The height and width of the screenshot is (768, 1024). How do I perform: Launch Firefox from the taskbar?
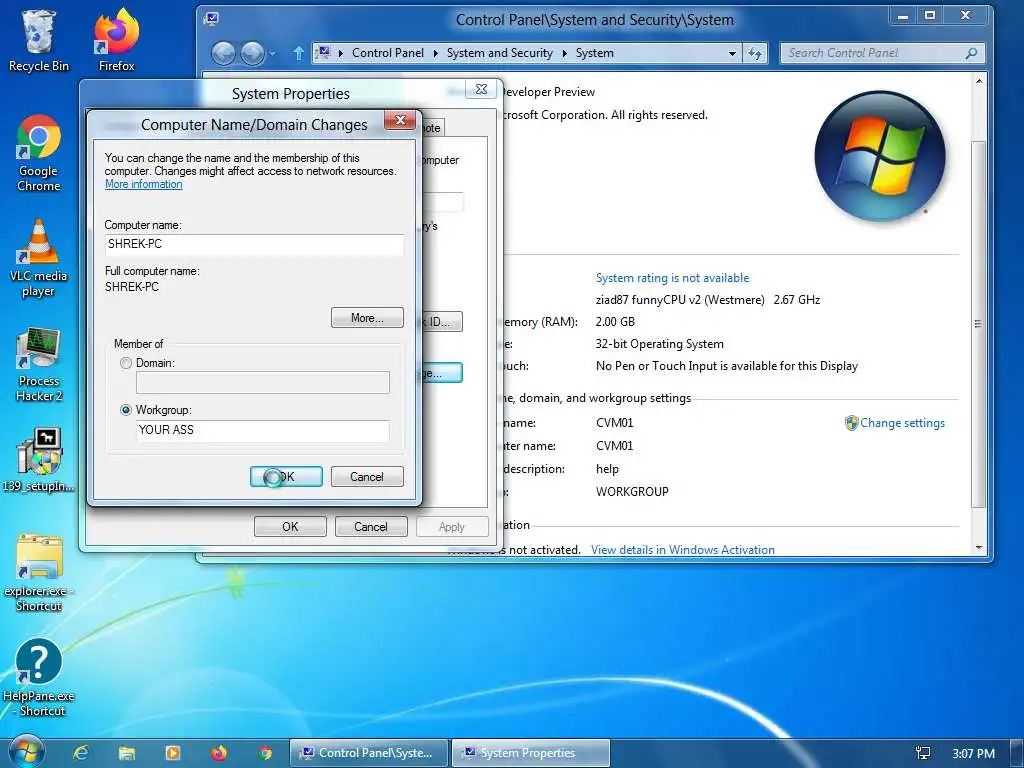coord(219,753)
